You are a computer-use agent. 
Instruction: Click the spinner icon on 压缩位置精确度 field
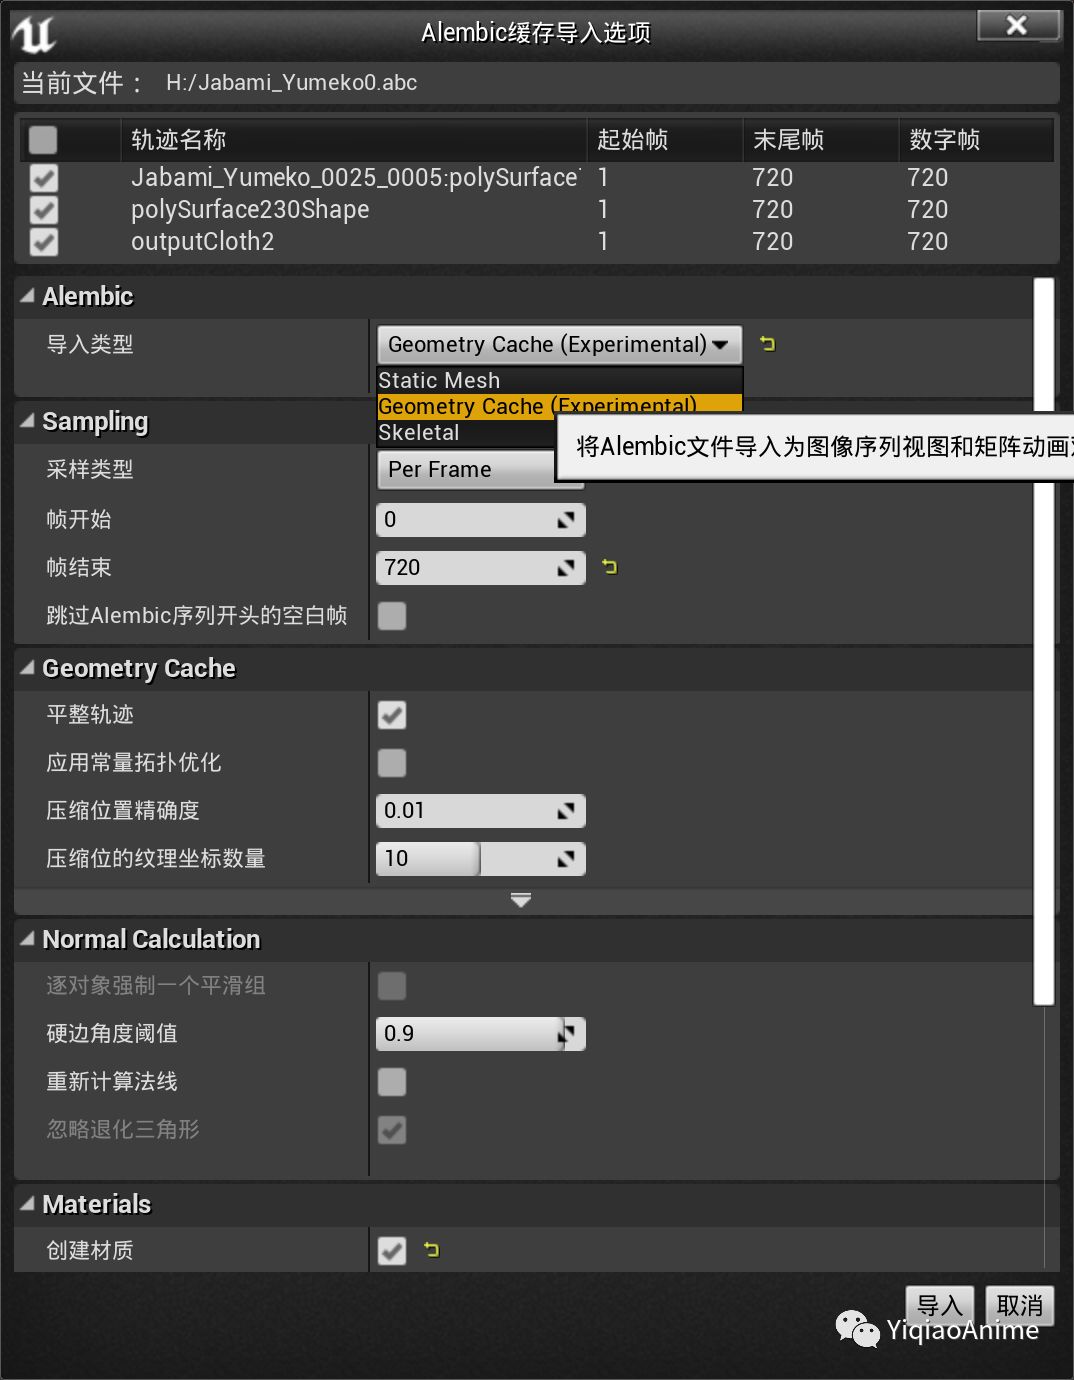(567, 810)
